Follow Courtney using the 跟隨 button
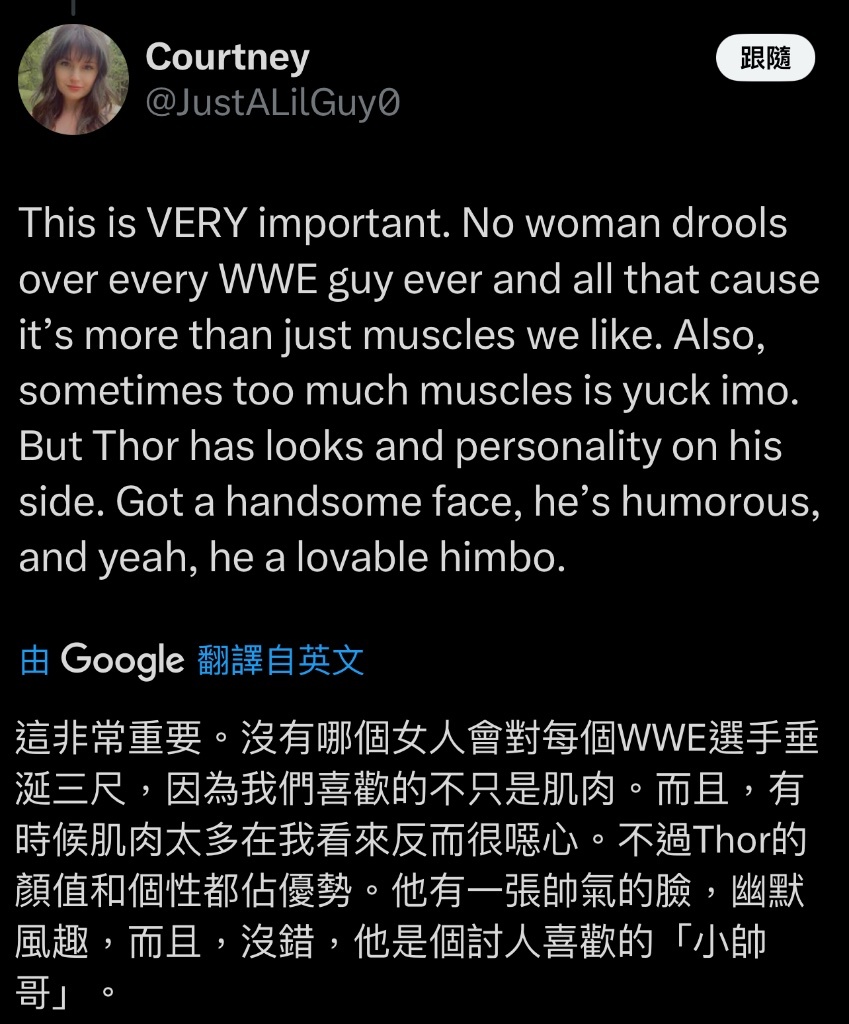 click(x=765, y=58)
